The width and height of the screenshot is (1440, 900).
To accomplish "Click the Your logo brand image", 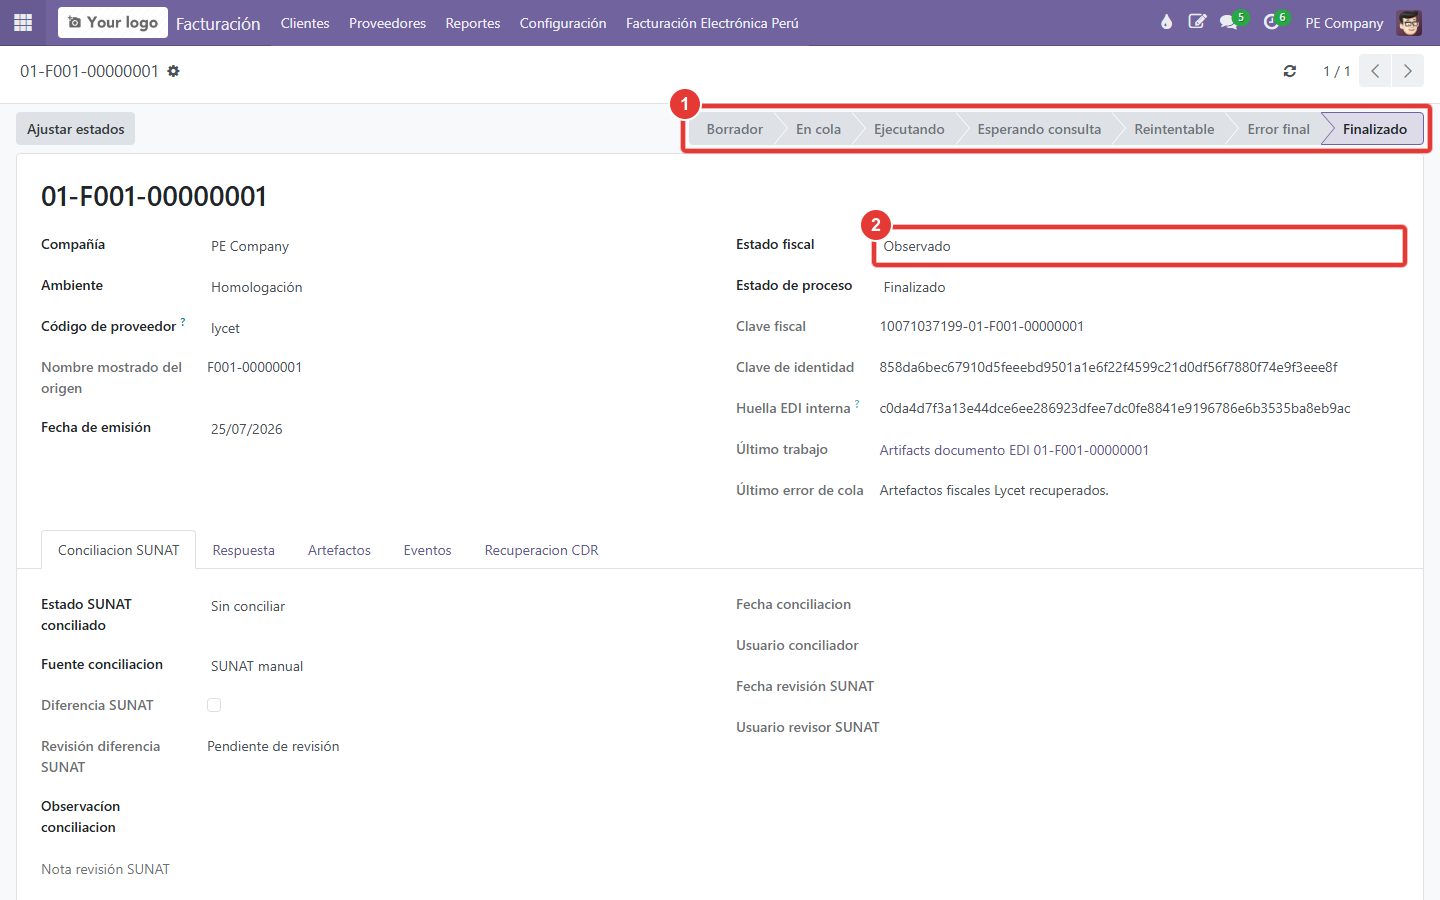I will 113,22.
